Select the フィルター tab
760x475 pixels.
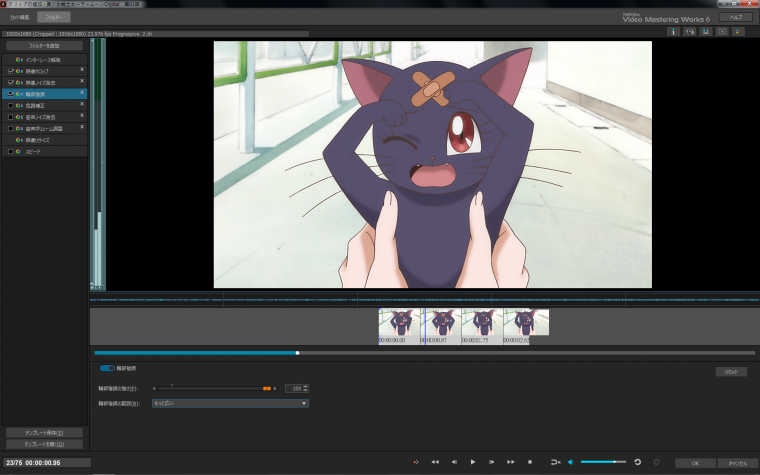coord(54,17)
